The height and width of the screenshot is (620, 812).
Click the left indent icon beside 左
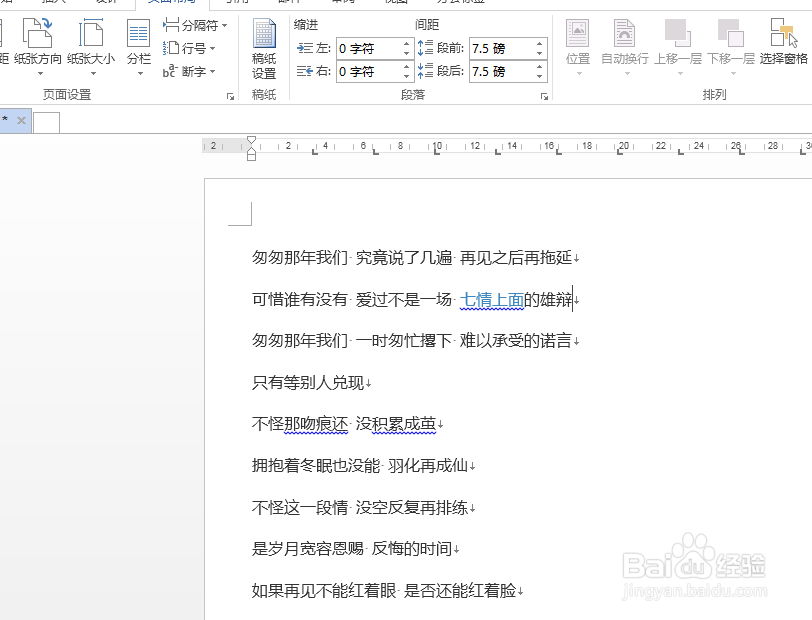tap(304, 48)
